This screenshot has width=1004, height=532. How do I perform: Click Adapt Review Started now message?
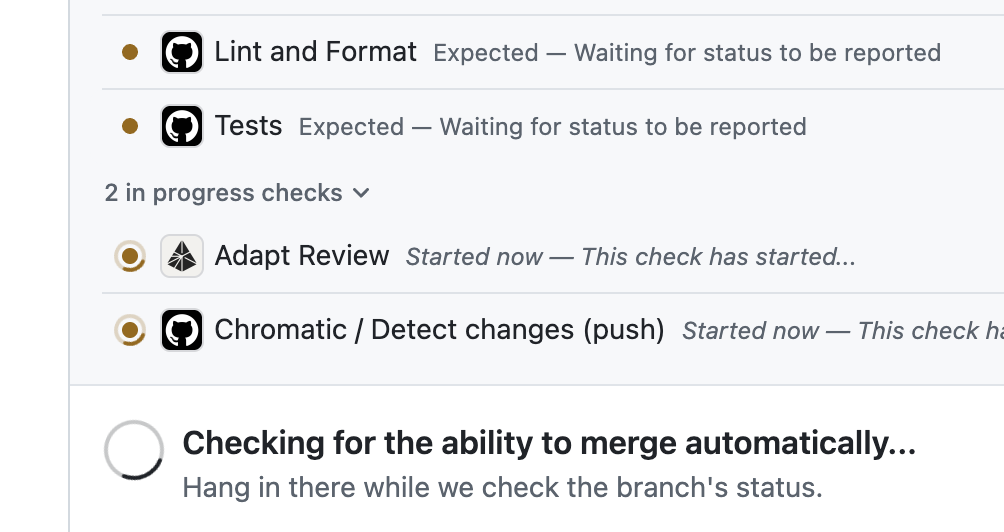pos(631,257)
